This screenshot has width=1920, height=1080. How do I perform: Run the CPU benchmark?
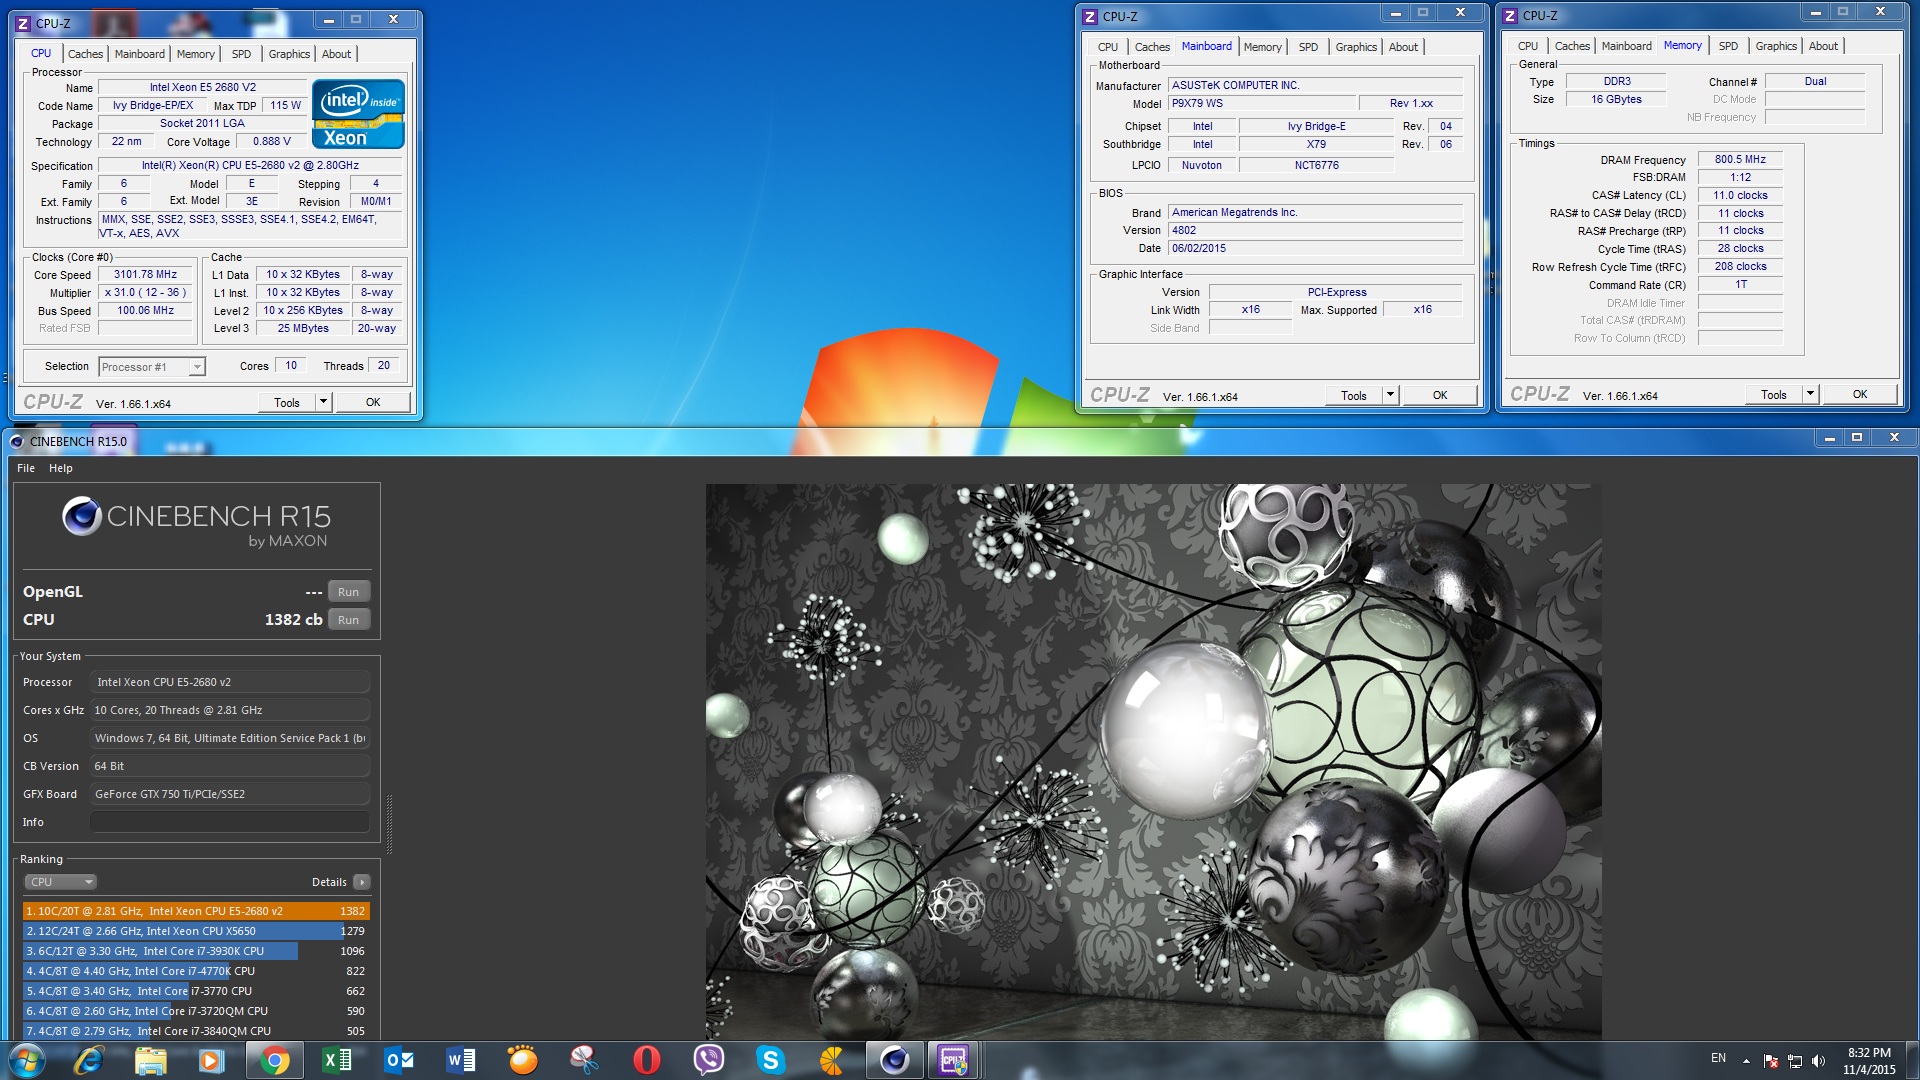coord(348,620)
